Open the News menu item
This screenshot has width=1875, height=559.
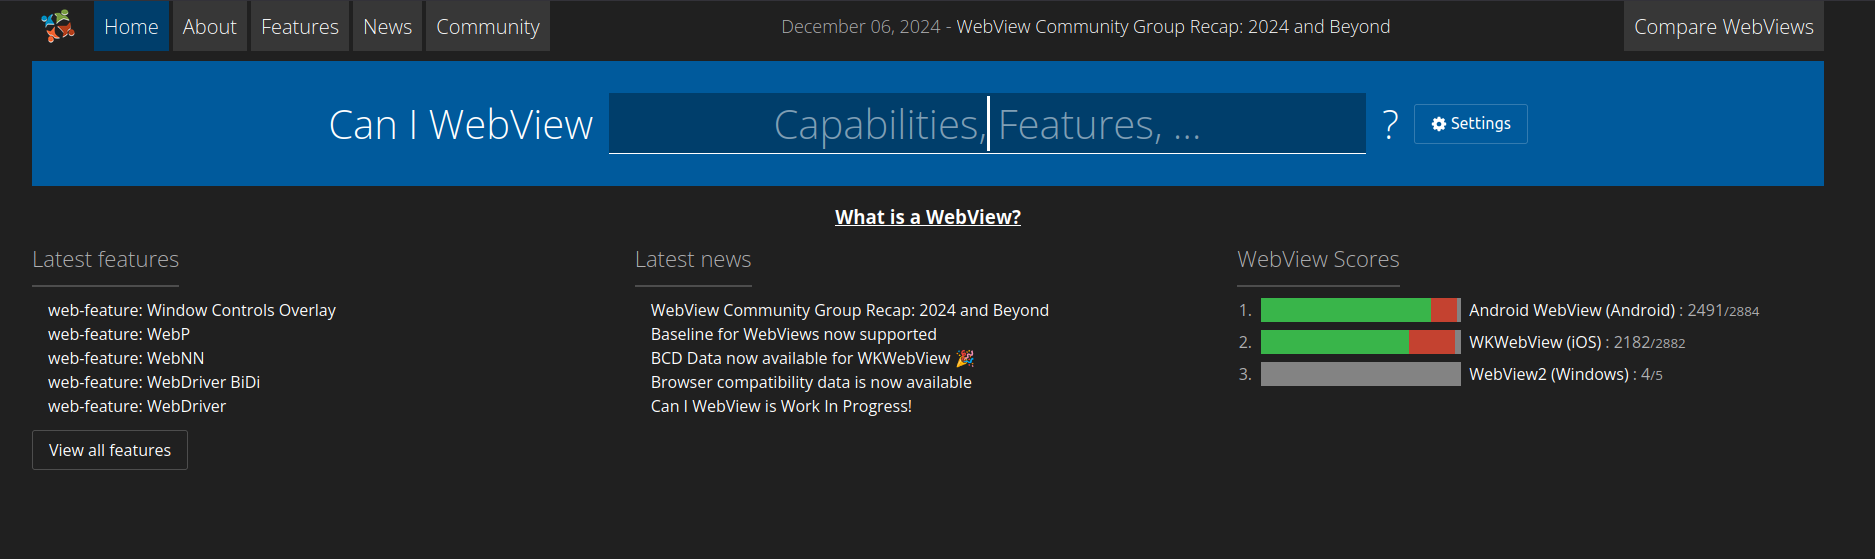(x=387, y=26)
